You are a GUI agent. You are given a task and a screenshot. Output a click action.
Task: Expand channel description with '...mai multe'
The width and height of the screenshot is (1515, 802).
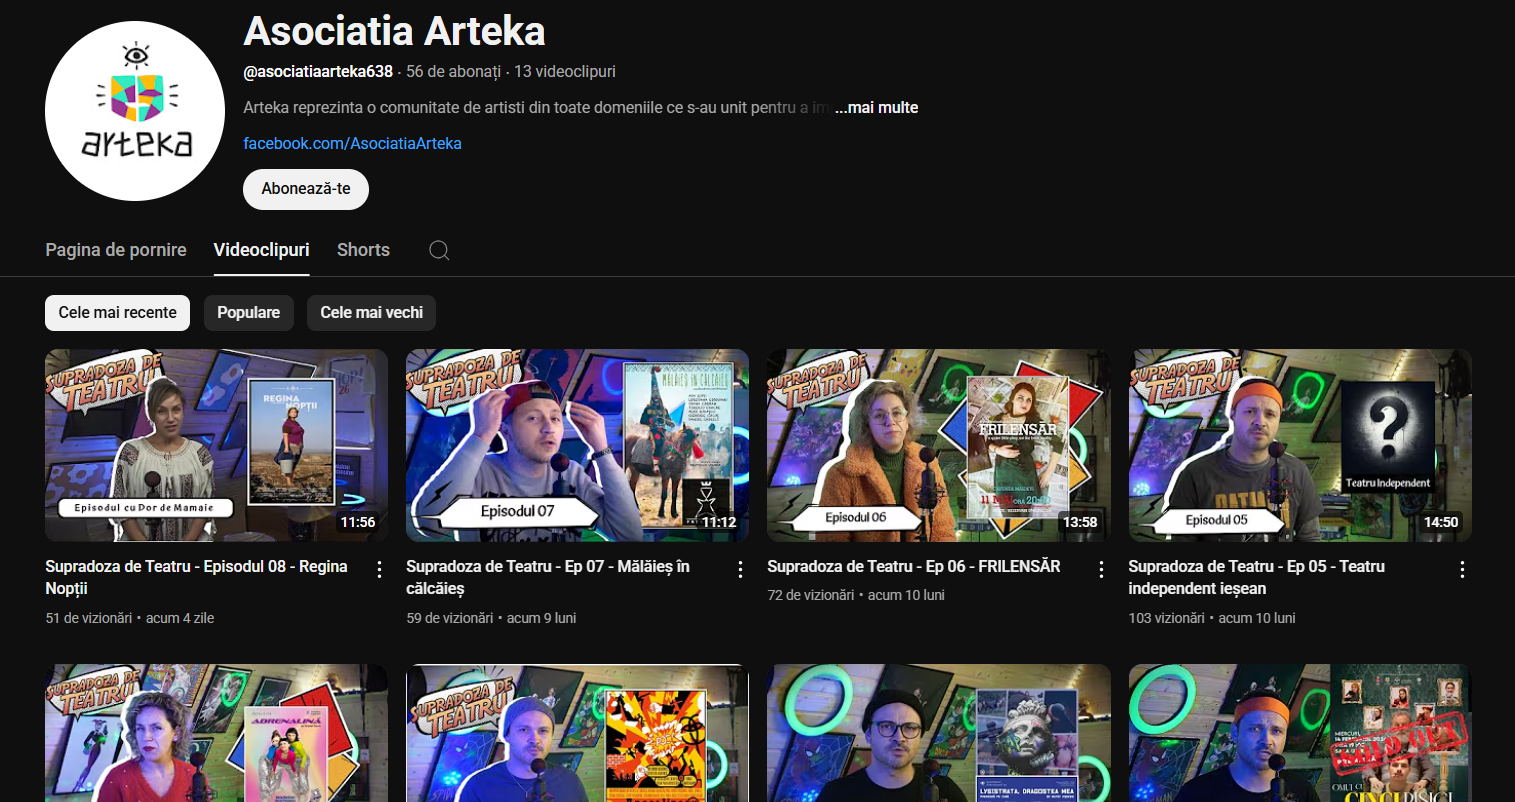tap(876, 108)
